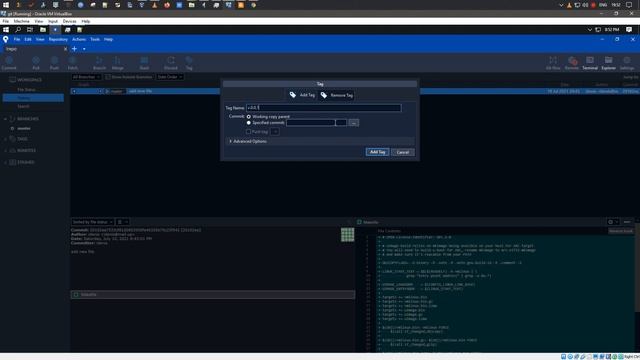Open the file list view mode dropdown
This screenshot has width=640, height=360.
pos(123,222)
